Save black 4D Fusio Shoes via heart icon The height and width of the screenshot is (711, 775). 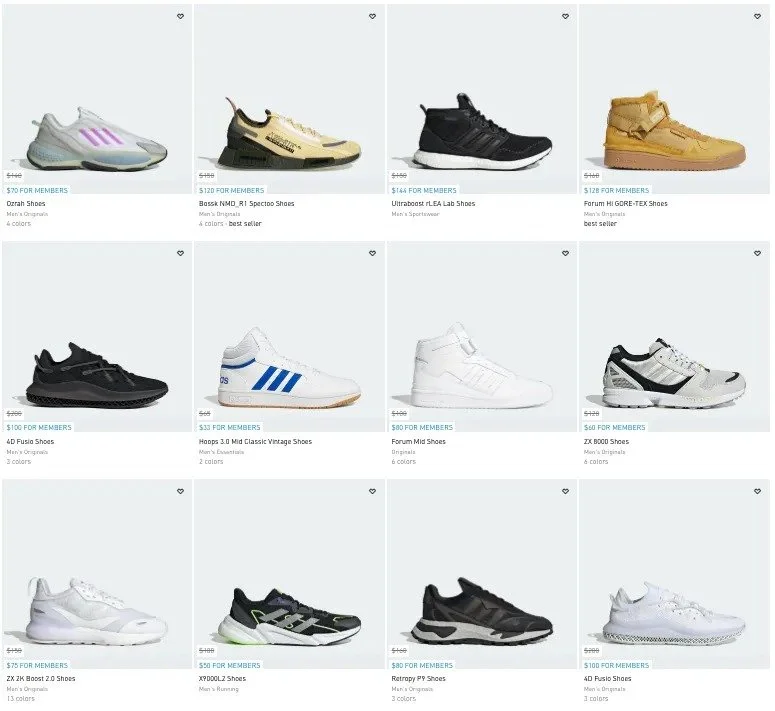click(x=180, y=253)
